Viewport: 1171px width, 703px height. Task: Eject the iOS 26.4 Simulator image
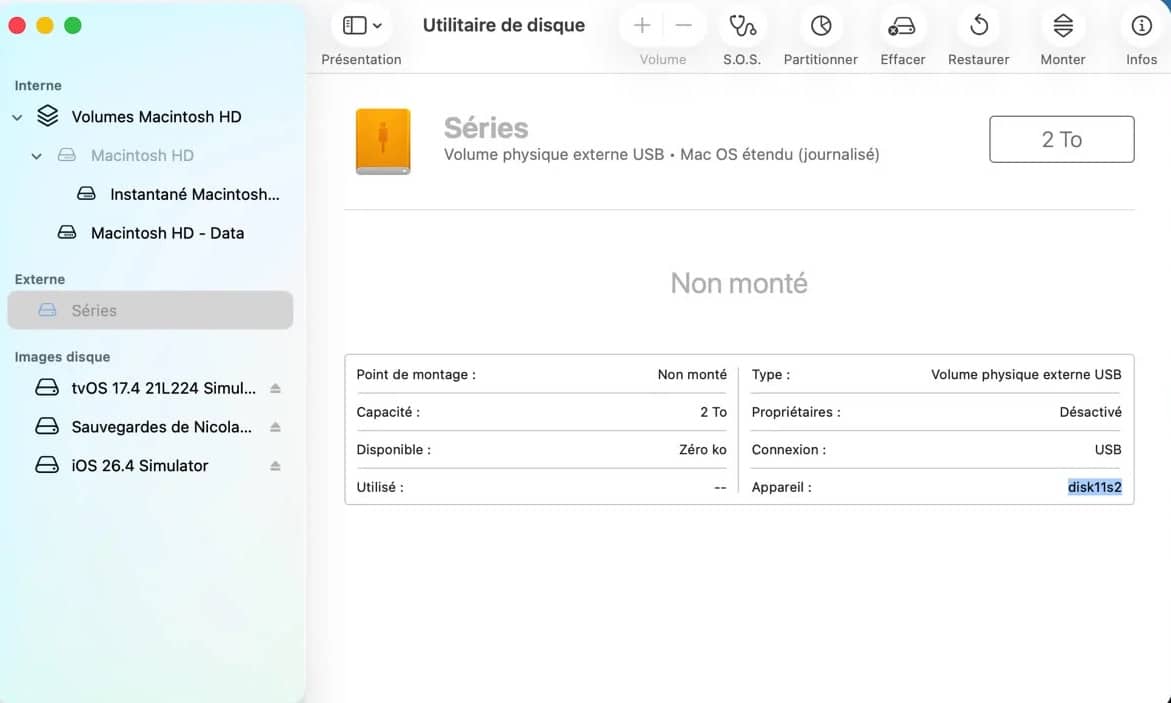pyautogui.click(x=275, y=466)
